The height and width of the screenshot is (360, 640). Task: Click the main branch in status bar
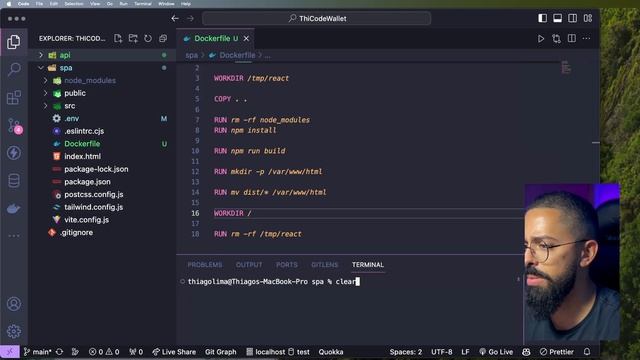pos(38,351)
